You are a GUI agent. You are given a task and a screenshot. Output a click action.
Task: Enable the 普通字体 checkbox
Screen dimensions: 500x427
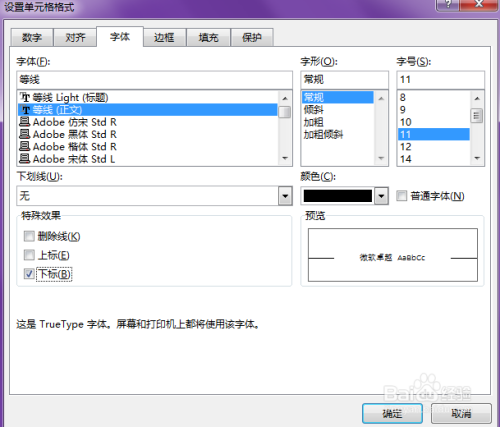tap(402, 196)
